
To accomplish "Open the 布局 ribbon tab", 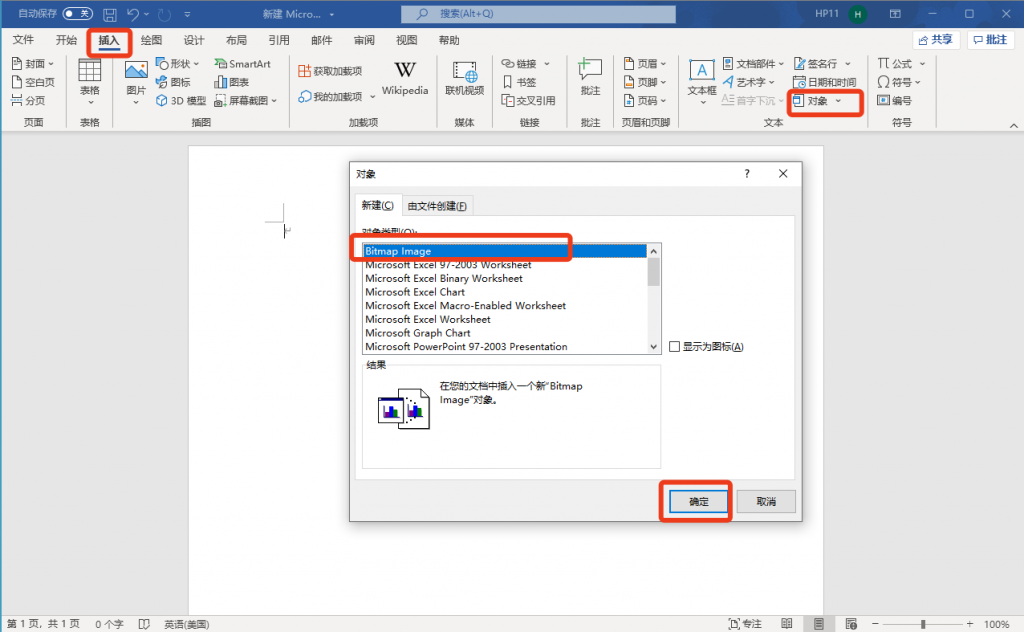I will tap(236, 40).
